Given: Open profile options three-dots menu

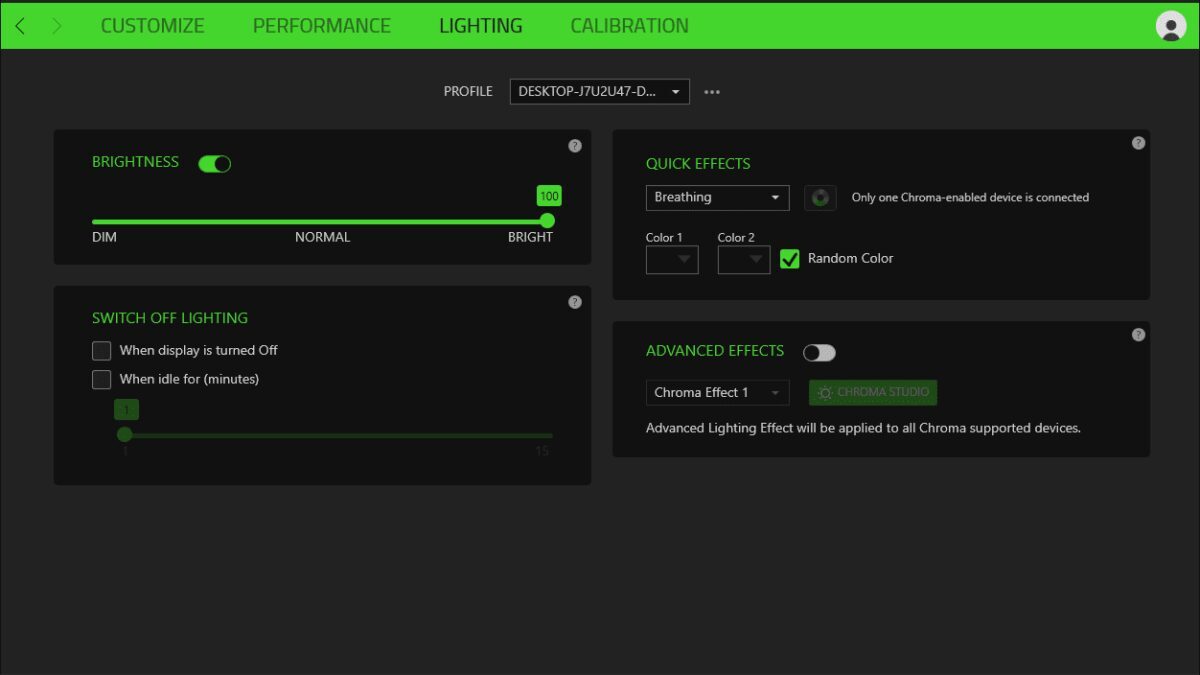Looking at the screenshot, I should (712, 91).
